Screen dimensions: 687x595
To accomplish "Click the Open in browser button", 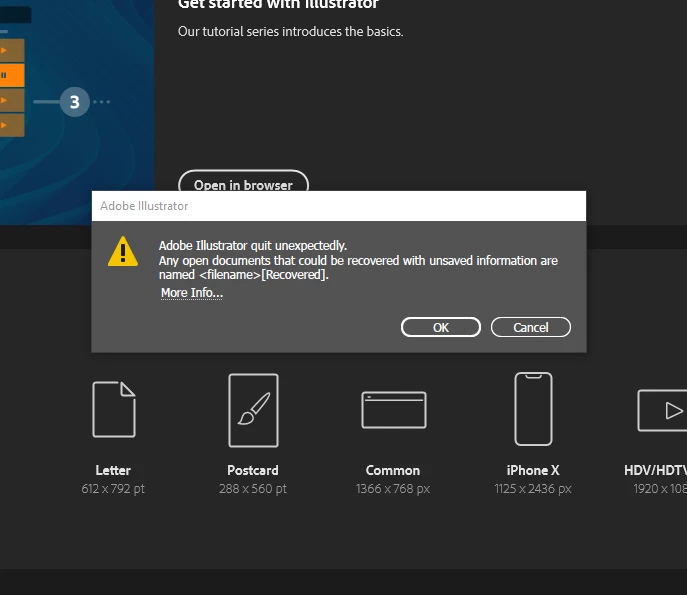I will pos(243,182).
